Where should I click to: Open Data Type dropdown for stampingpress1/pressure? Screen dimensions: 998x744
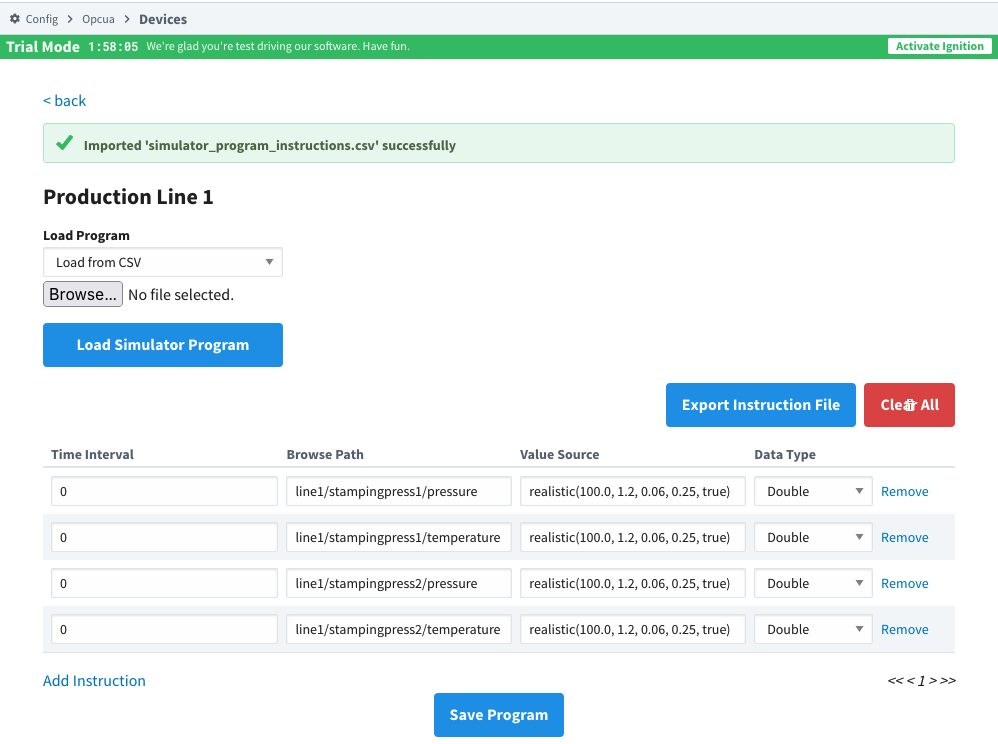click(x=813, y=491)
